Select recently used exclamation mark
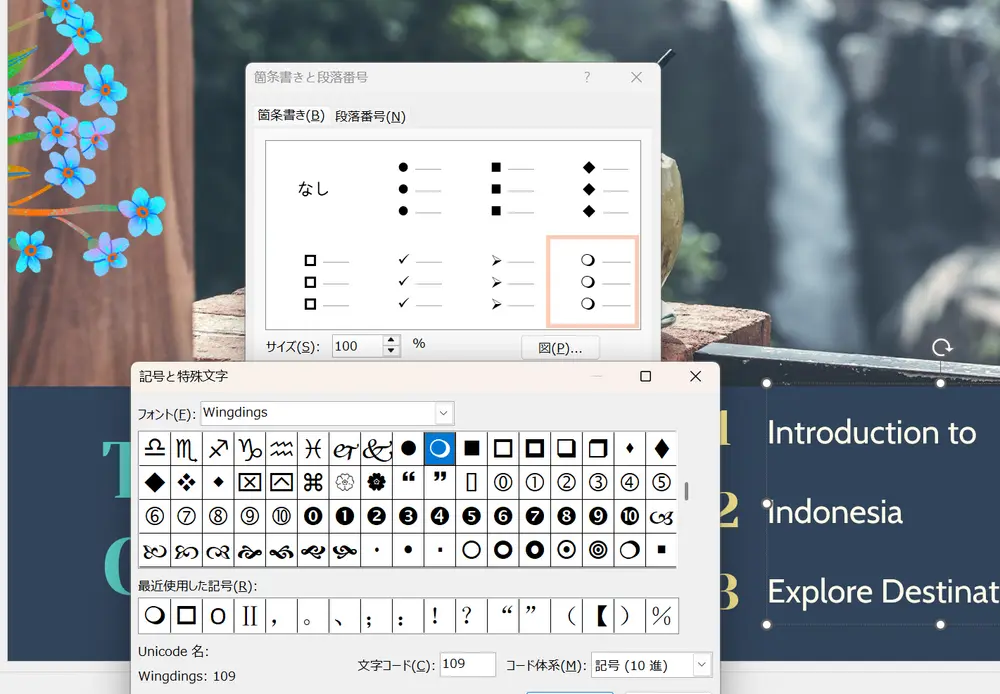Image resolution: width=1000 pixels, height=694 pixels. pos(440,616)
